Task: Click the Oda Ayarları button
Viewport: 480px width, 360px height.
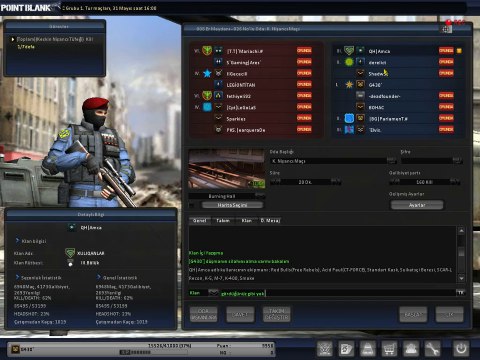Action: (x=203, y=314)
